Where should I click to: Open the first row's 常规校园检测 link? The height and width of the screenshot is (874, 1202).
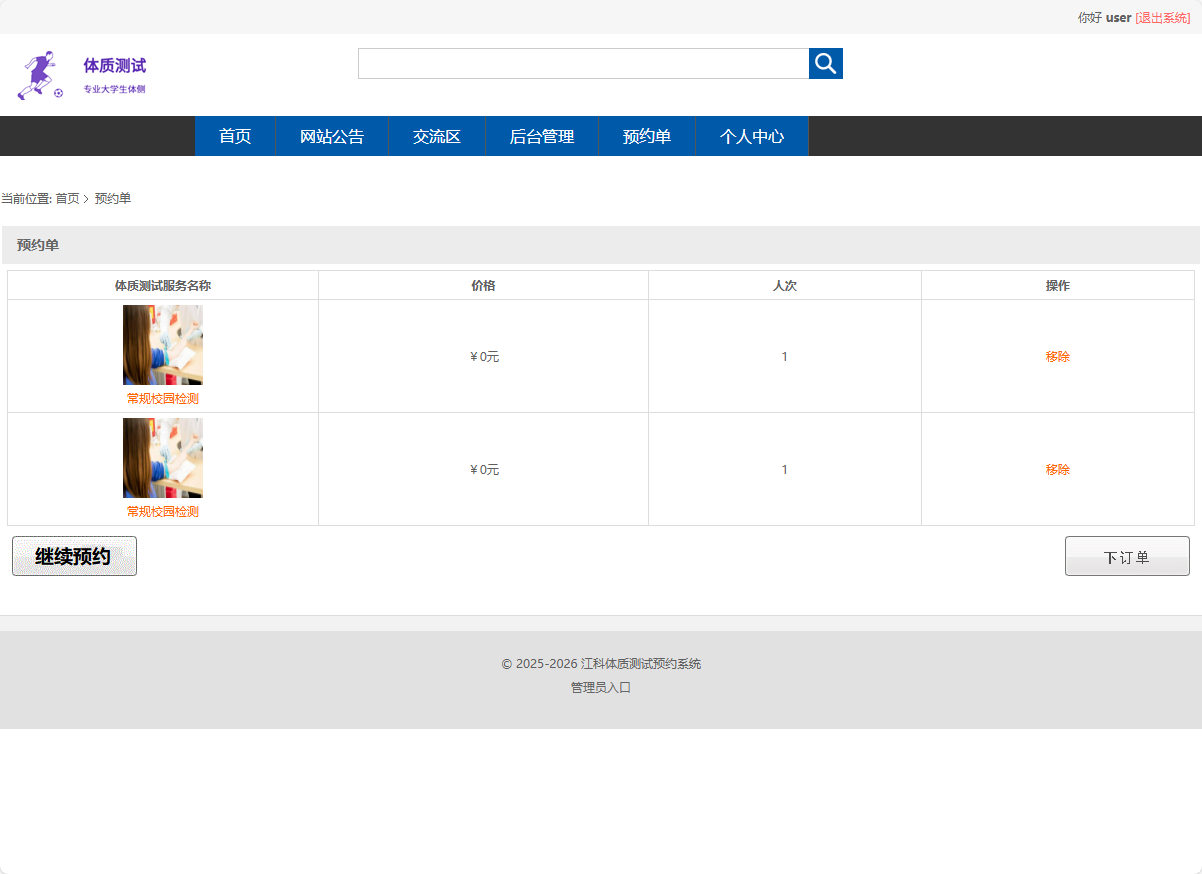click(163, 398)
